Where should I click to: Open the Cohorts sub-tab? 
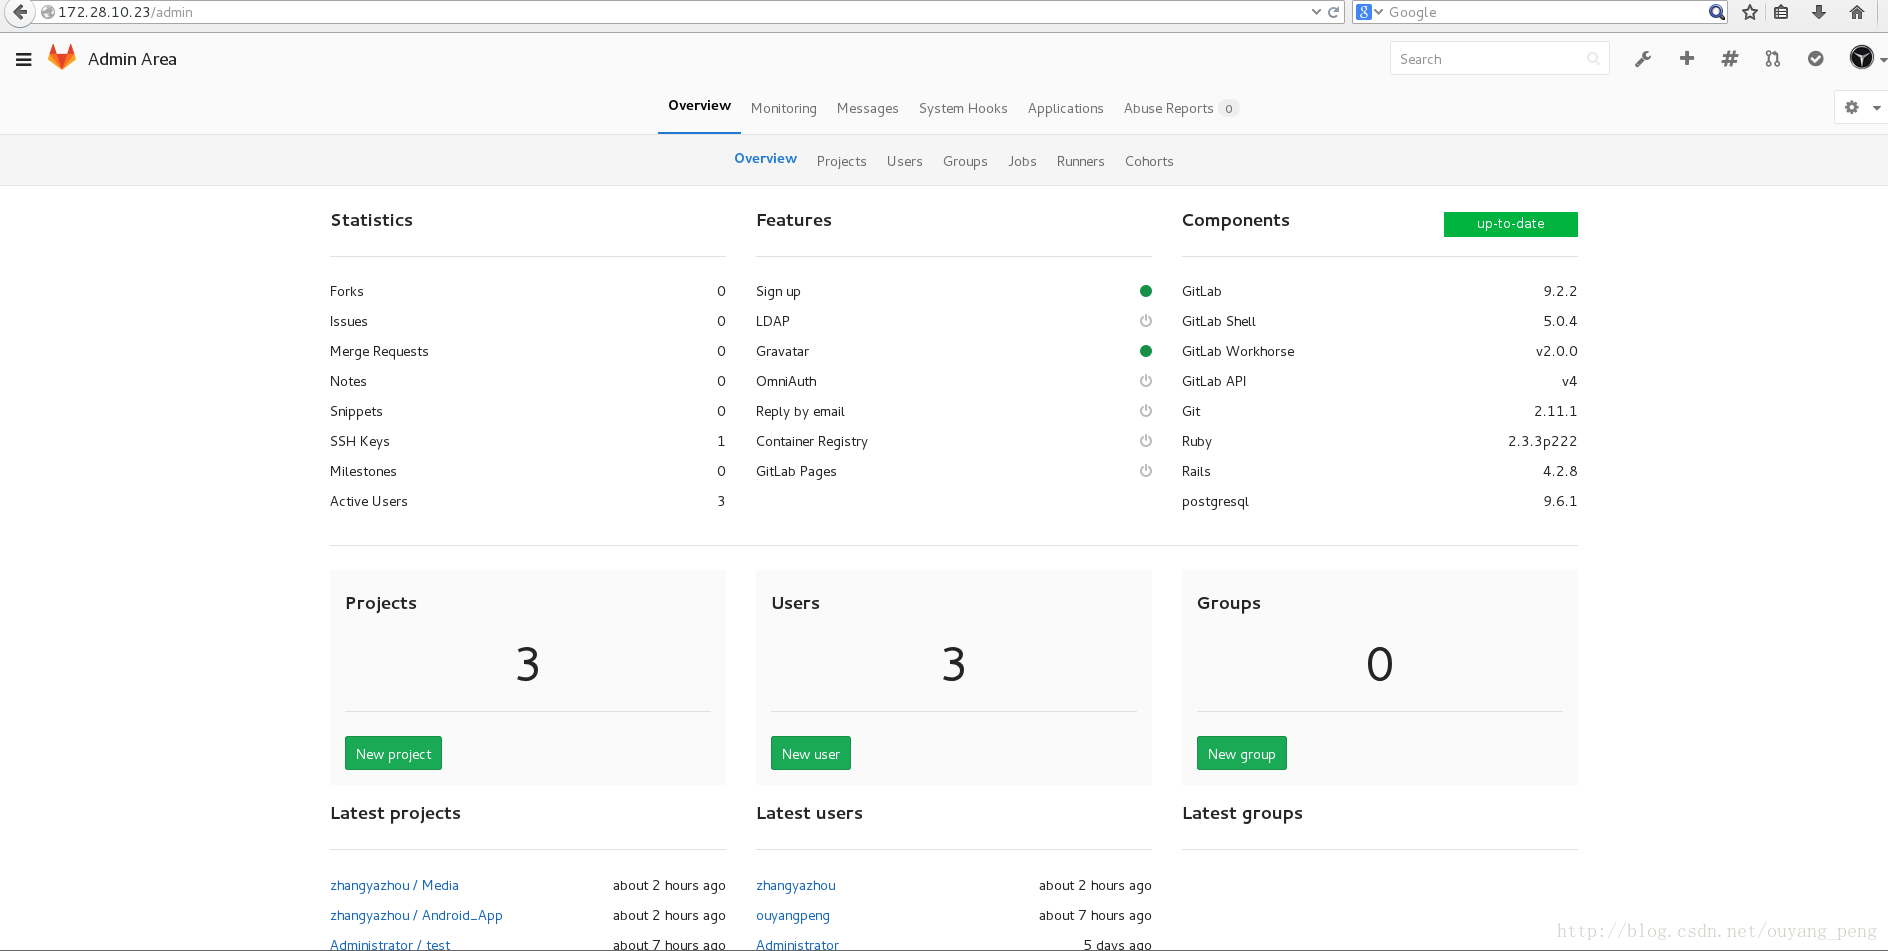(x=1149, y=161)
